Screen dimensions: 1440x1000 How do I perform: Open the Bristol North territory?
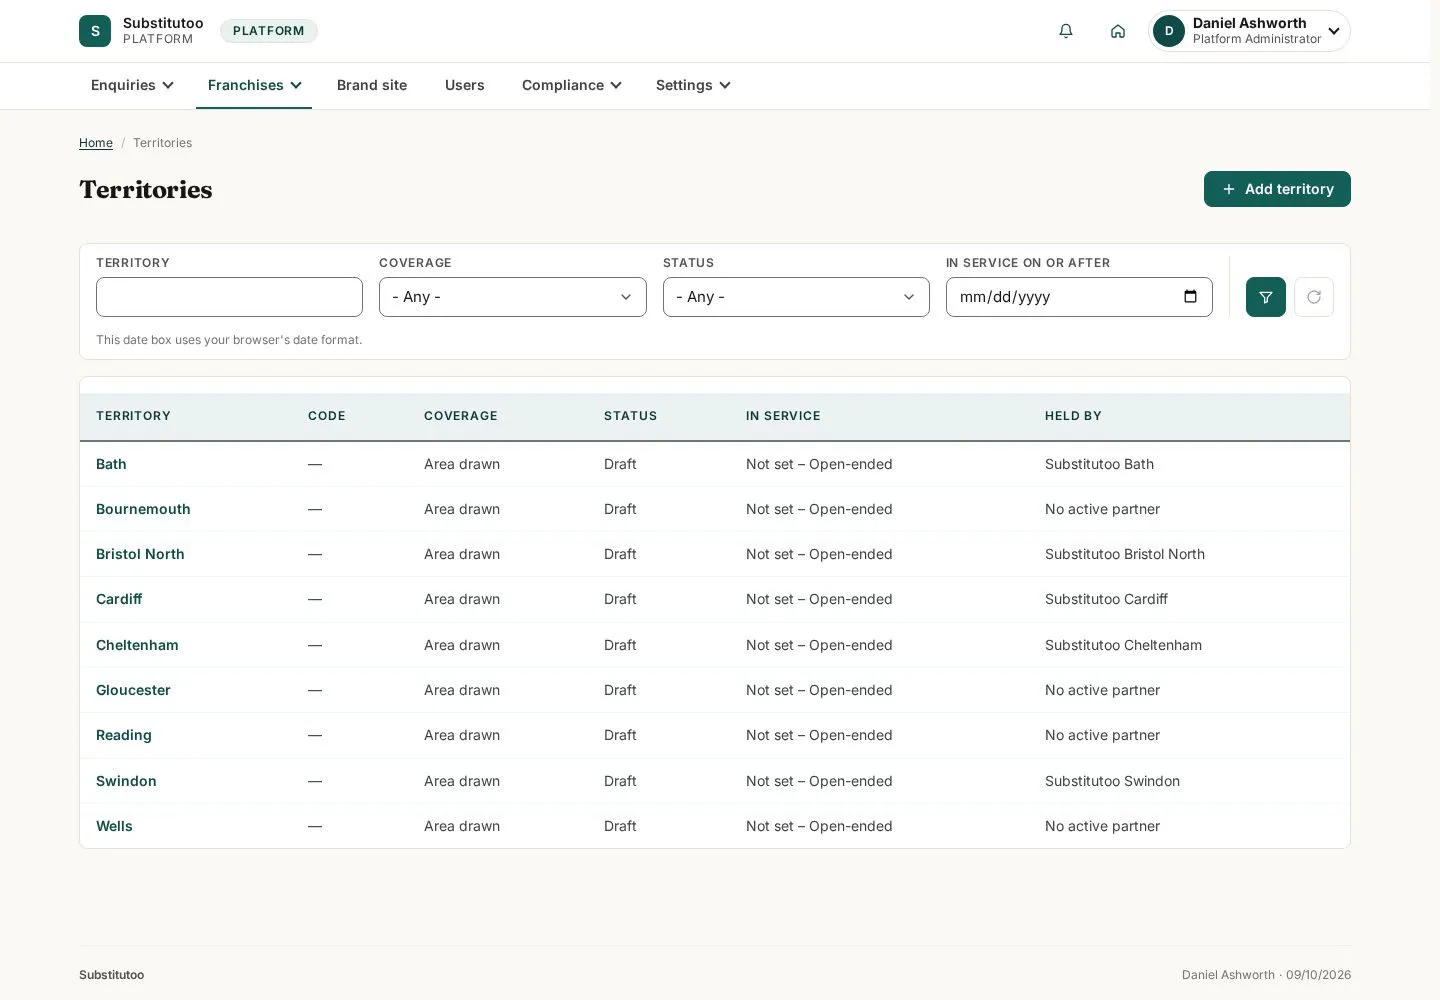[140, 554]
